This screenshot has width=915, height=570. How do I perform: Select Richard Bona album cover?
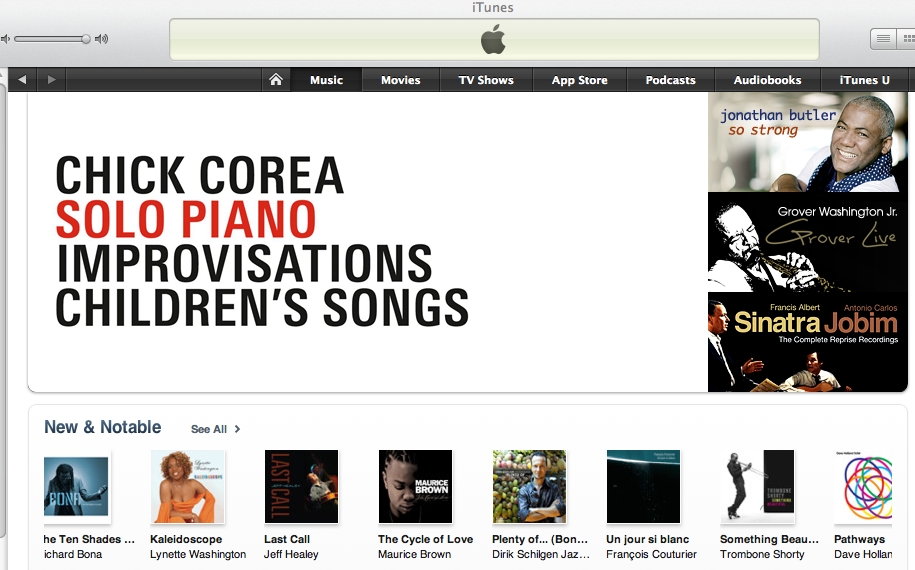tap(76, 487)
